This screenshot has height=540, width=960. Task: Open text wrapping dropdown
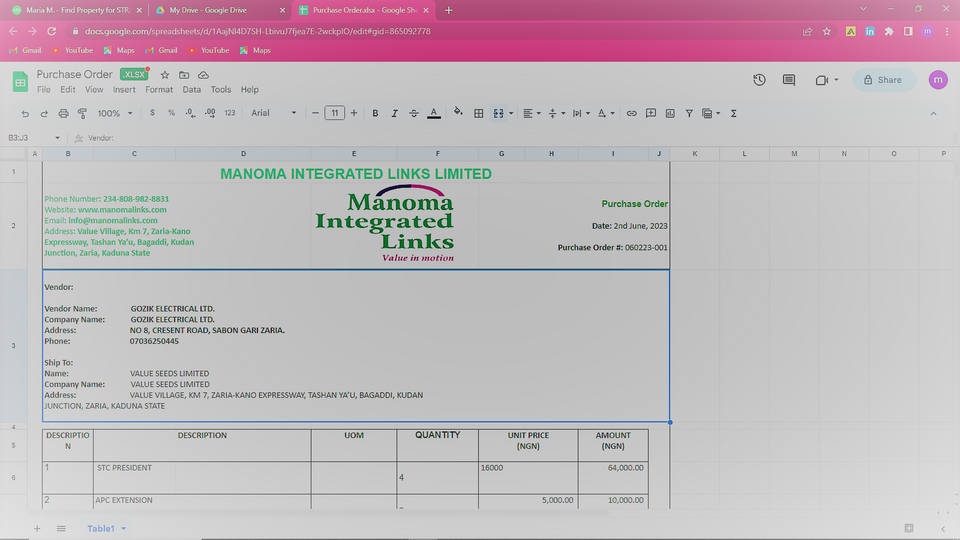point(580,113)
